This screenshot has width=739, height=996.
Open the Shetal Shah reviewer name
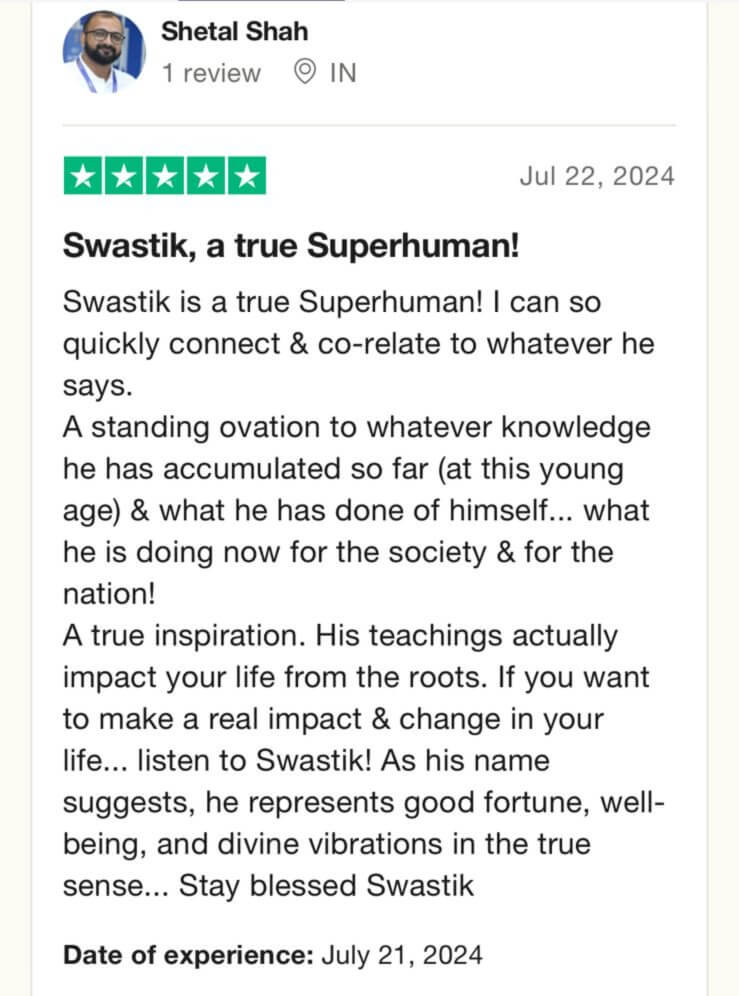point(234,31)
